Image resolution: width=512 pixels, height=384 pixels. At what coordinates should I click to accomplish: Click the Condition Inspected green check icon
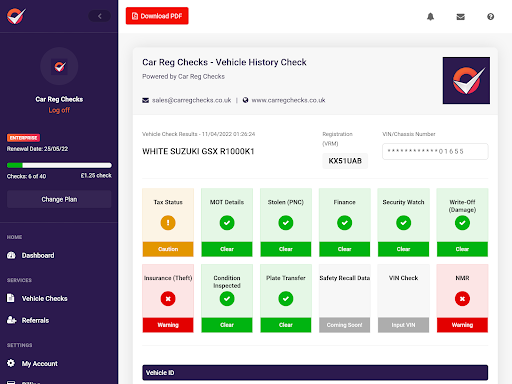(x=227, y=299)
